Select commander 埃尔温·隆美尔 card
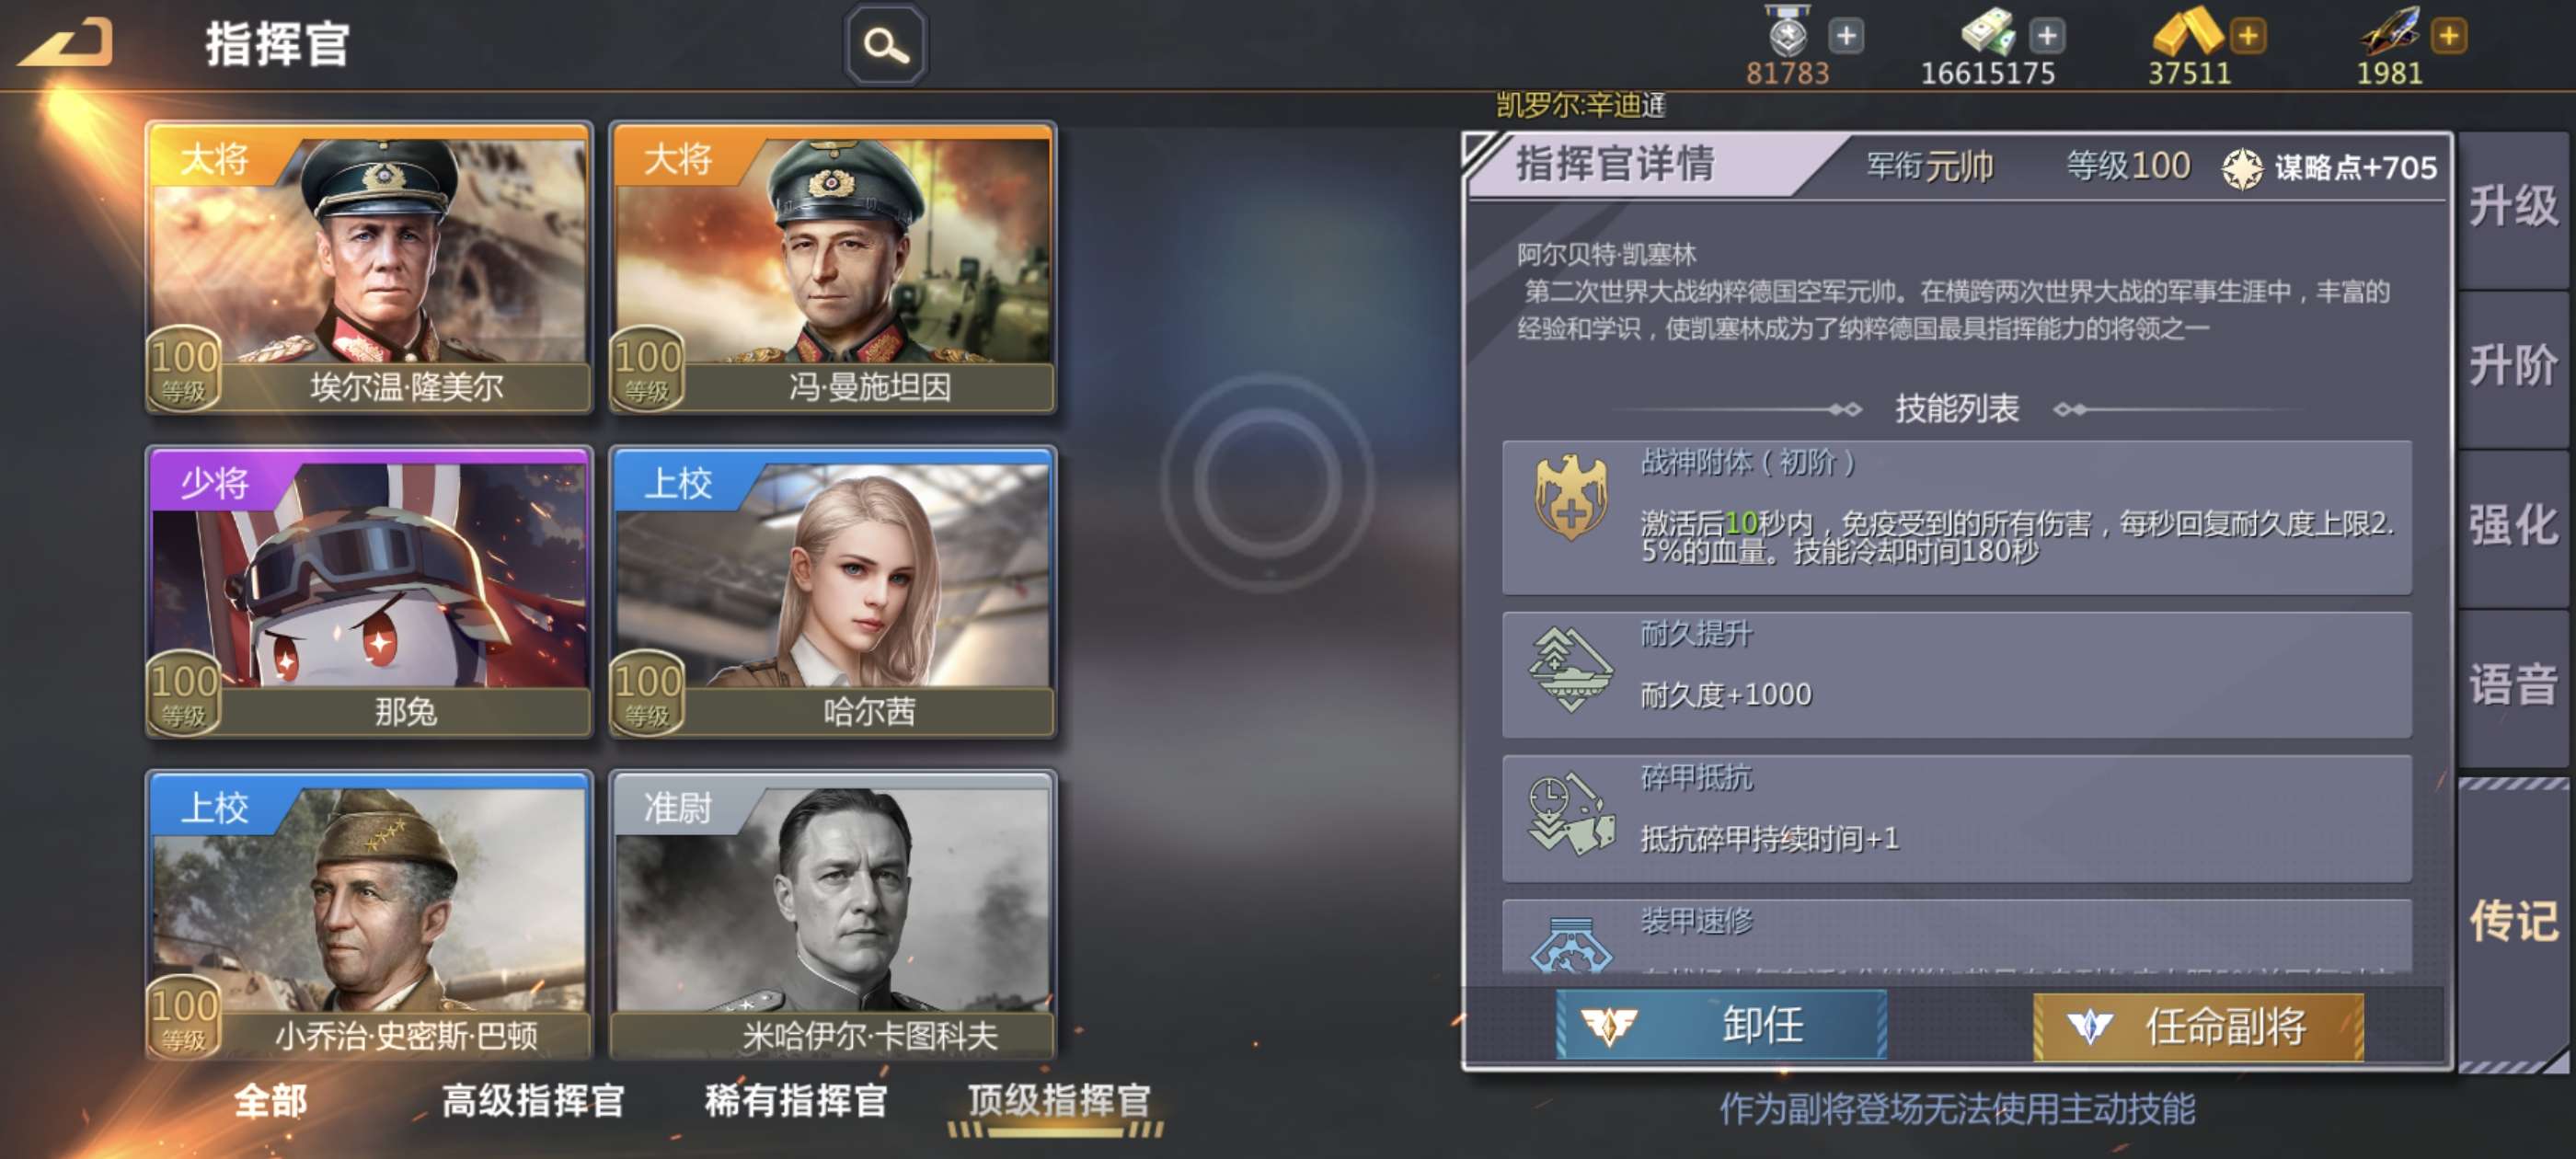The image size is (2576, 1159). (x=369, y=267)
